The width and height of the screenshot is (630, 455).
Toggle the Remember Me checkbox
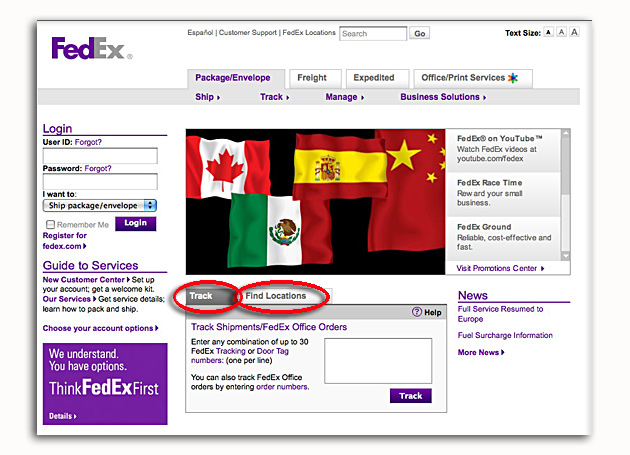[51, 225]
